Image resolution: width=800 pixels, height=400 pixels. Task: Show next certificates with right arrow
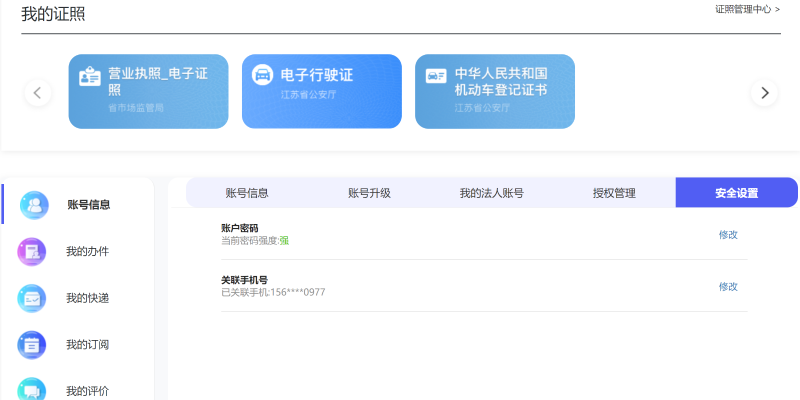[x=764, y=93]
